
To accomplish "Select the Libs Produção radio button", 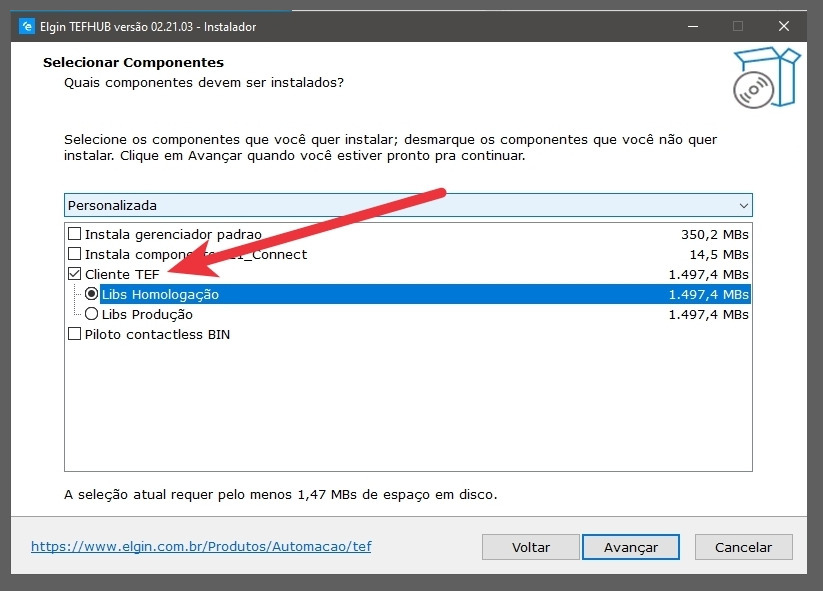I will tap(91, 314).
